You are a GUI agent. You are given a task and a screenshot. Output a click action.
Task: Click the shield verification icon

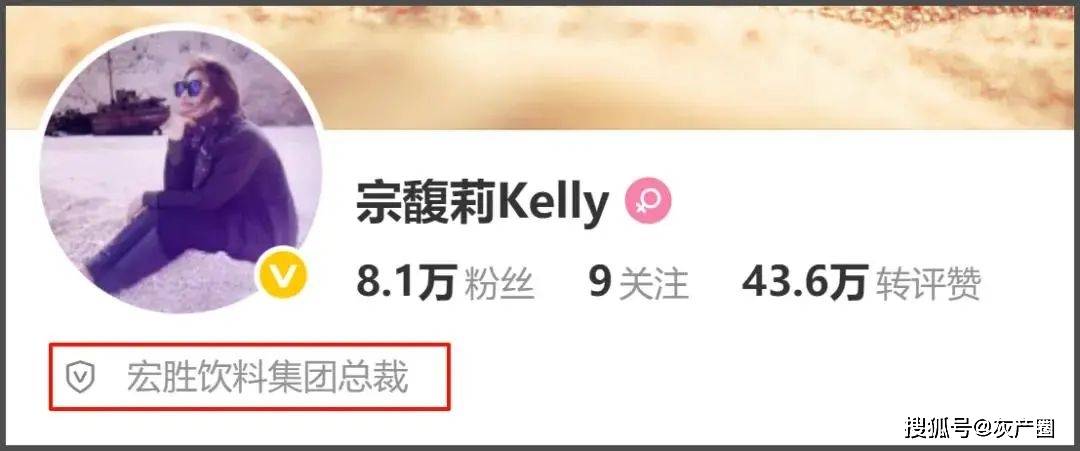pos(80,377)
